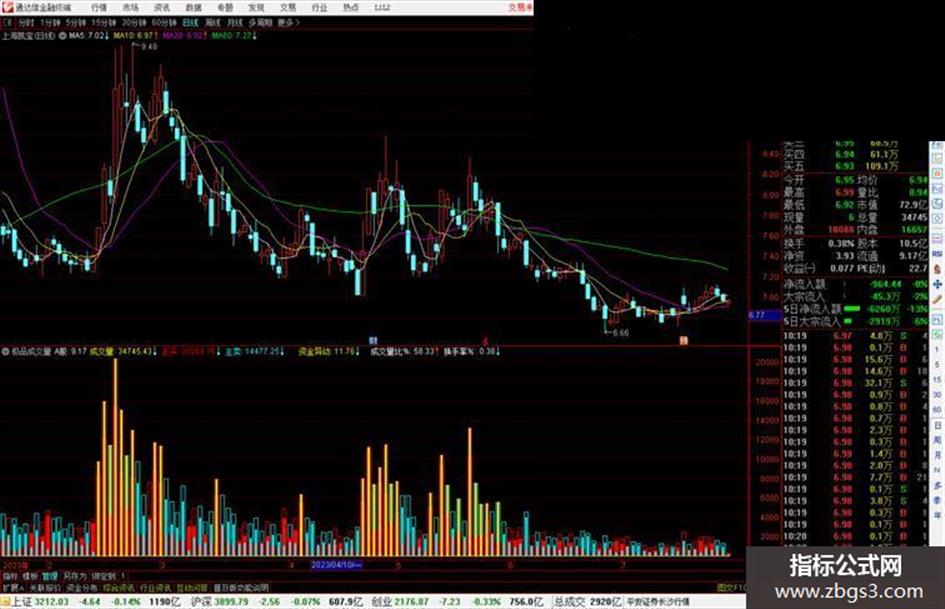Select the 日线 daily chart tab
The width and height of the screenshot is (945, 609).
tap(190, 23)
